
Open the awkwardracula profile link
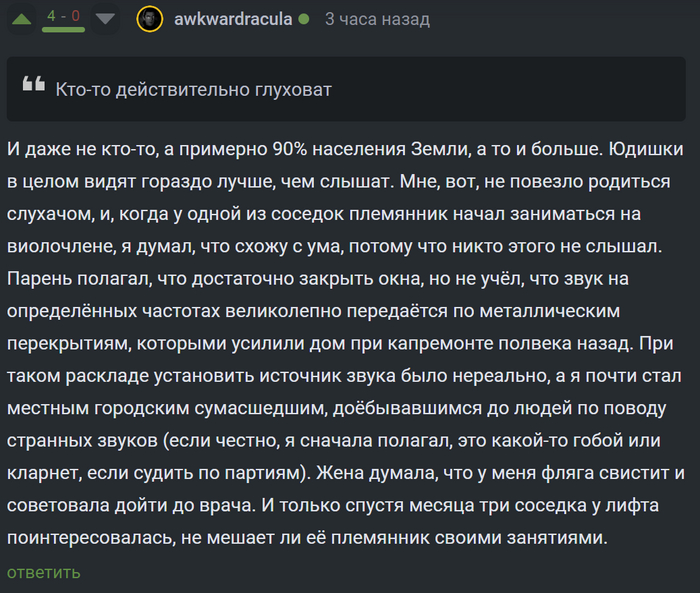click(x=233, y=19)
